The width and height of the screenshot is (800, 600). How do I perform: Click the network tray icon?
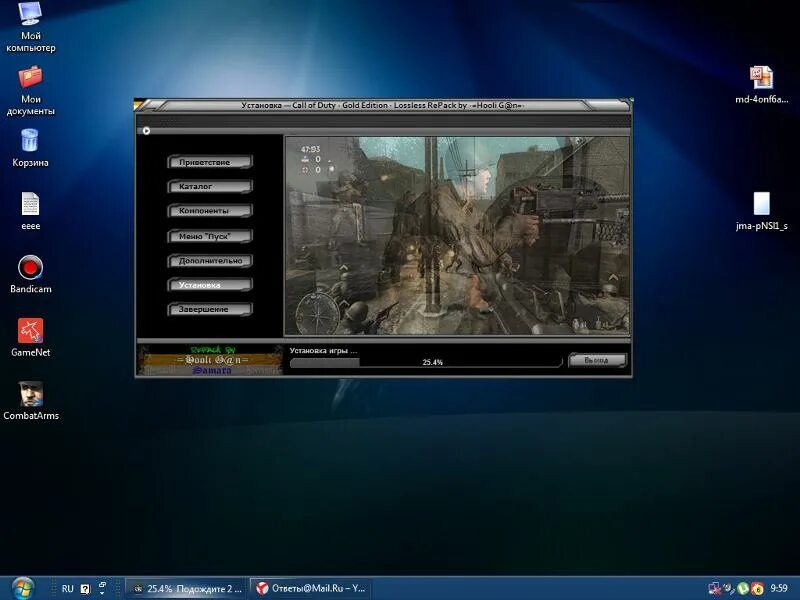(714, 589)
